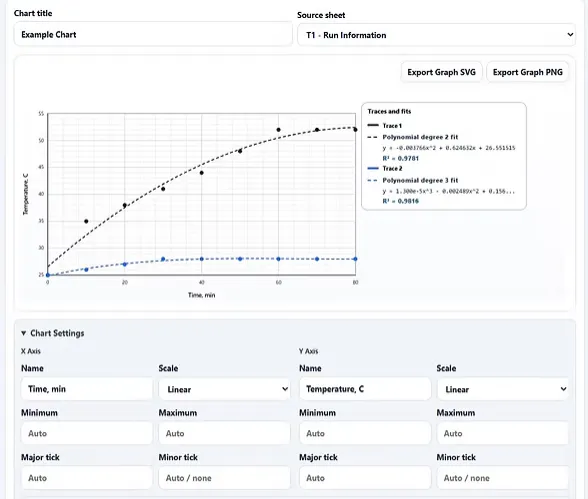Click the Time, min axis label on chart
The image size is (588, 499).
pyautogui.click(x=202, y=295)
